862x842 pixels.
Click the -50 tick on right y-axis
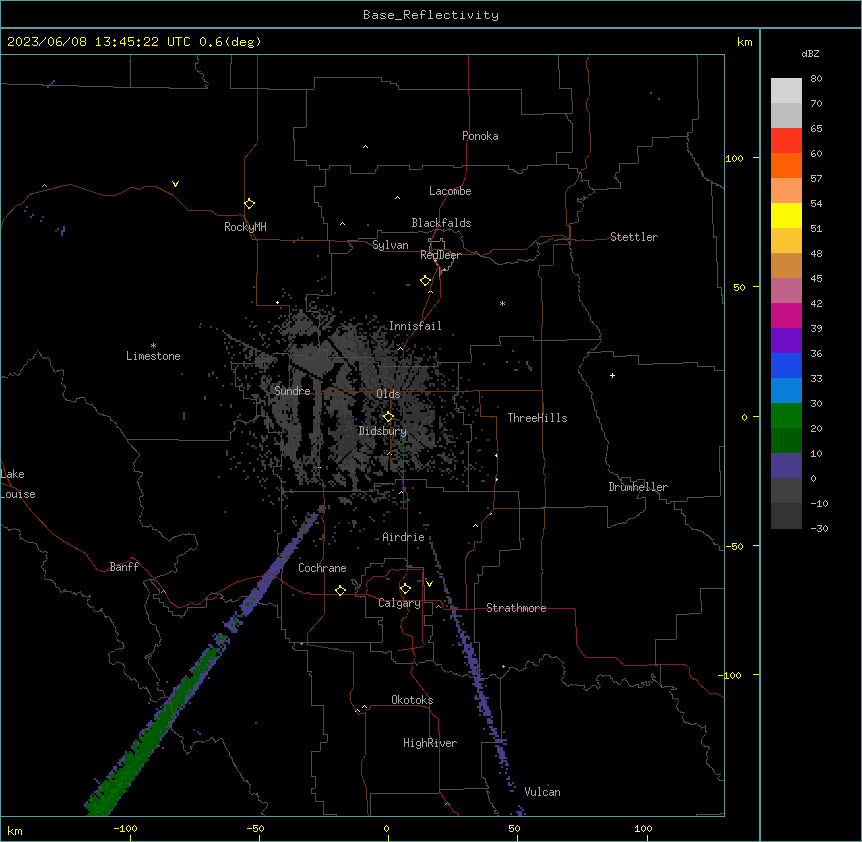pyautogui.click(x=734, y=546)
